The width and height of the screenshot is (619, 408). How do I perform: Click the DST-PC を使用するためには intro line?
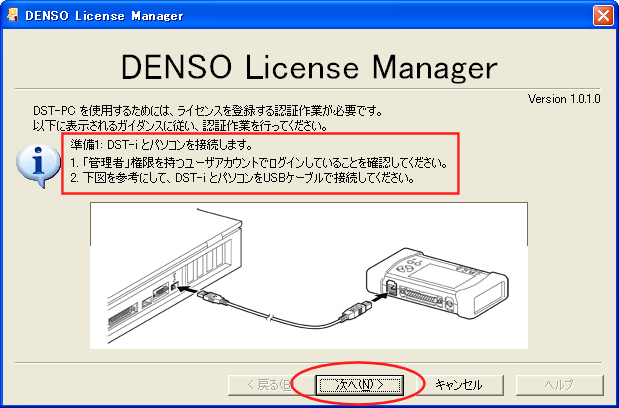208,111
